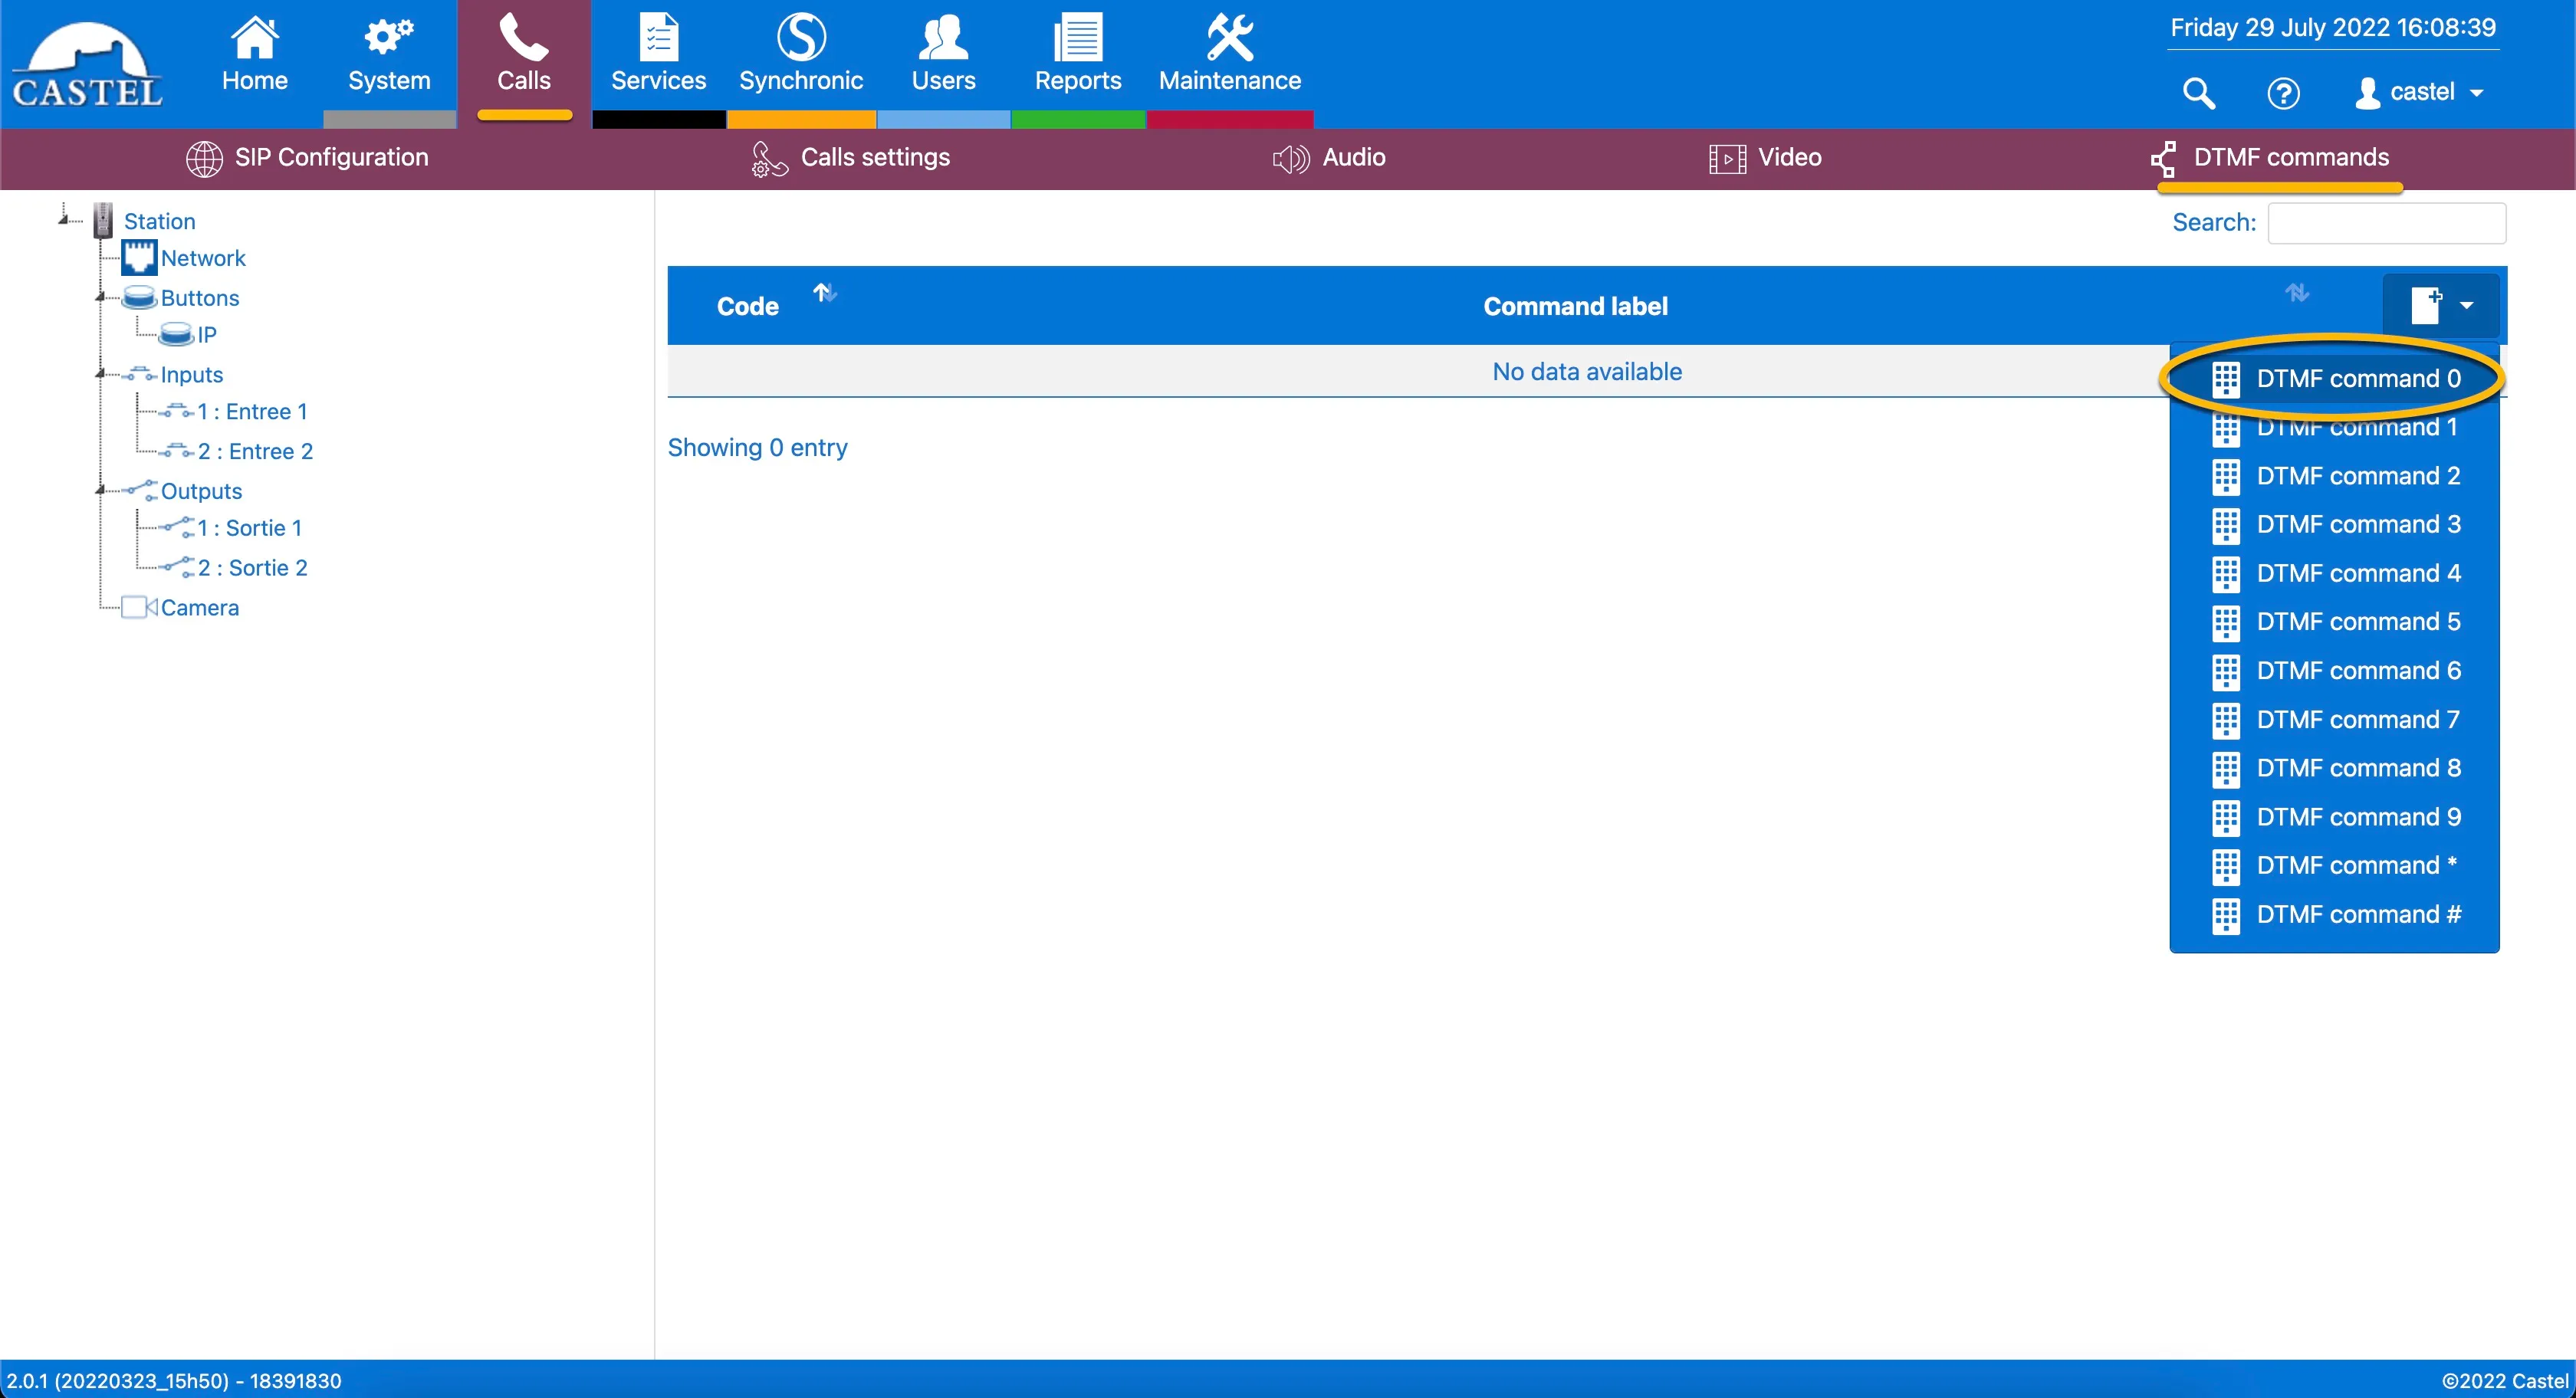
Task: Choose DTMF command 8 from menu
Action: pos(2334,768)
